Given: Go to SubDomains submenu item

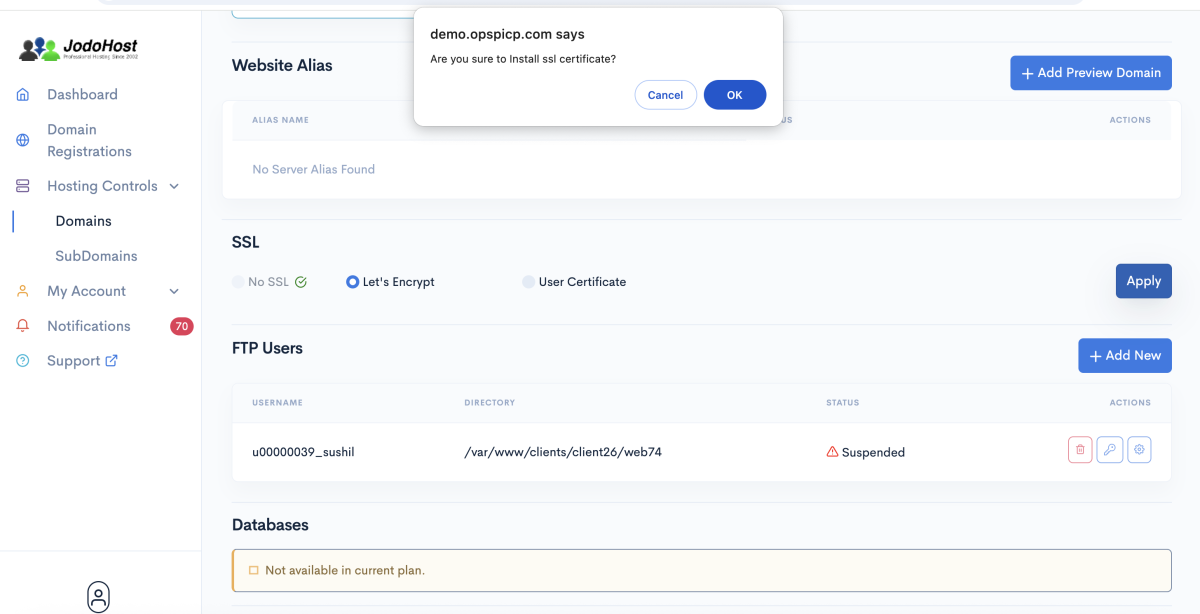Looking at the screenshot, I should 96,256.
